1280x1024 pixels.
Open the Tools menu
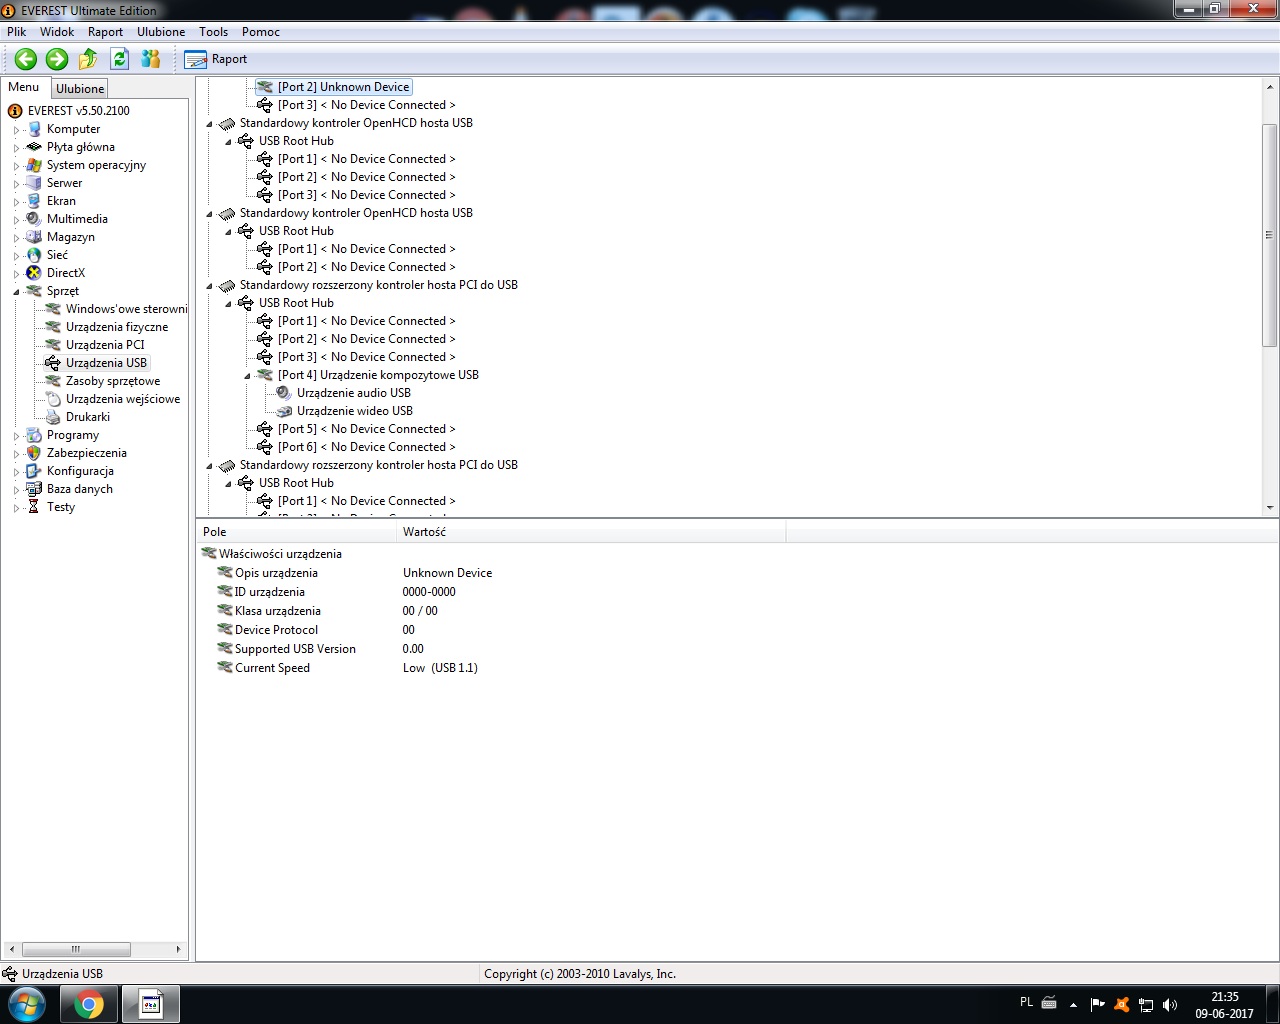point(213,32)
